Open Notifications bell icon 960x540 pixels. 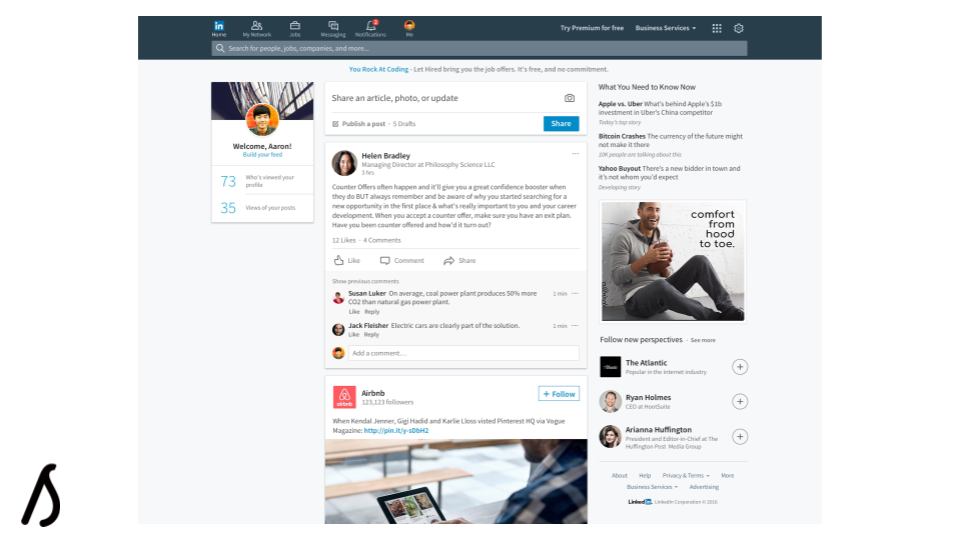(370, 26)
